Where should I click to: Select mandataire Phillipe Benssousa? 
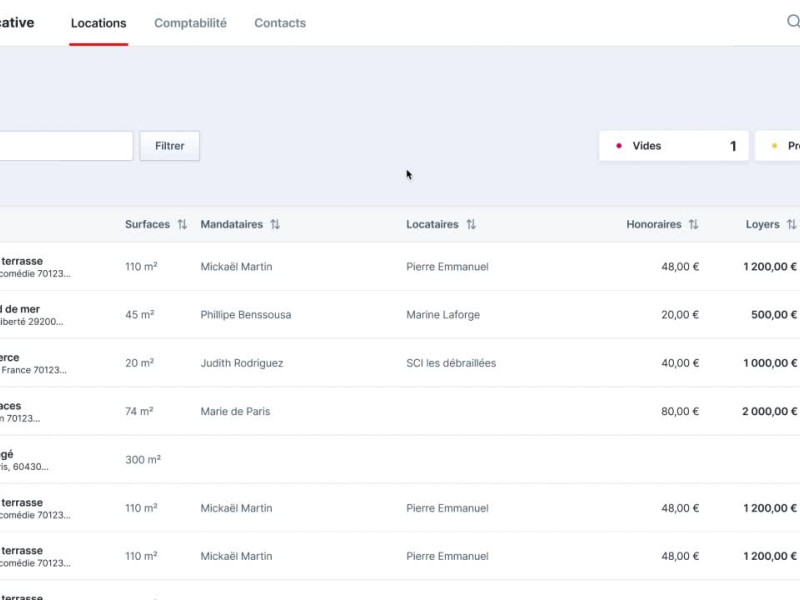[x=245, y=315]
